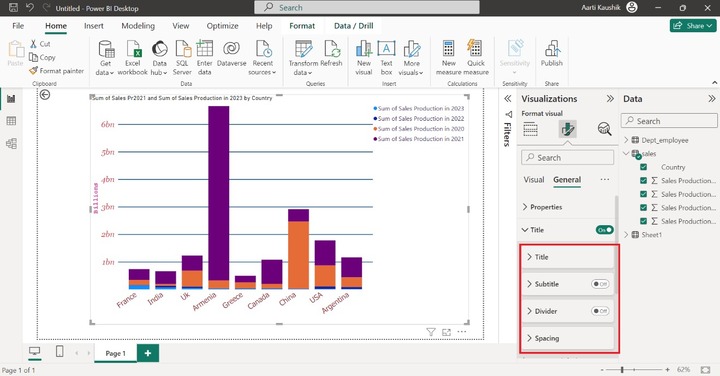Click Transform data in Queries group
Screen dimensions: 720x376
click(303, 58)
